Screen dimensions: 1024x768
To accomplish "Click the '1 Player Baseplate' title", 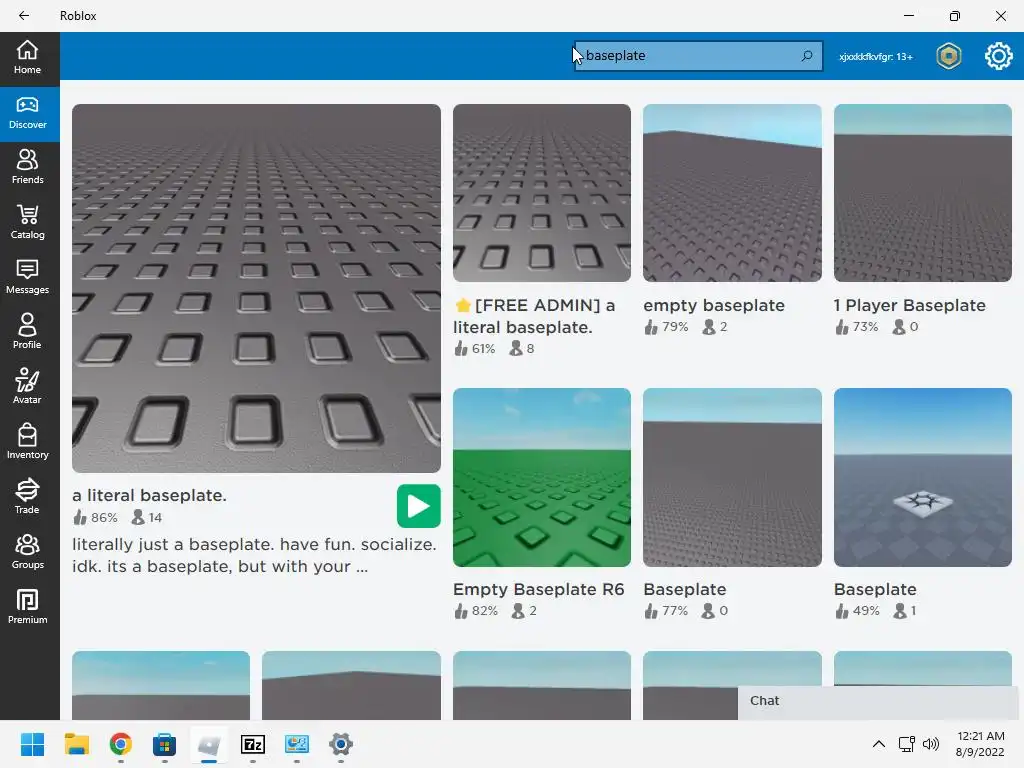I will pos(910,306).
